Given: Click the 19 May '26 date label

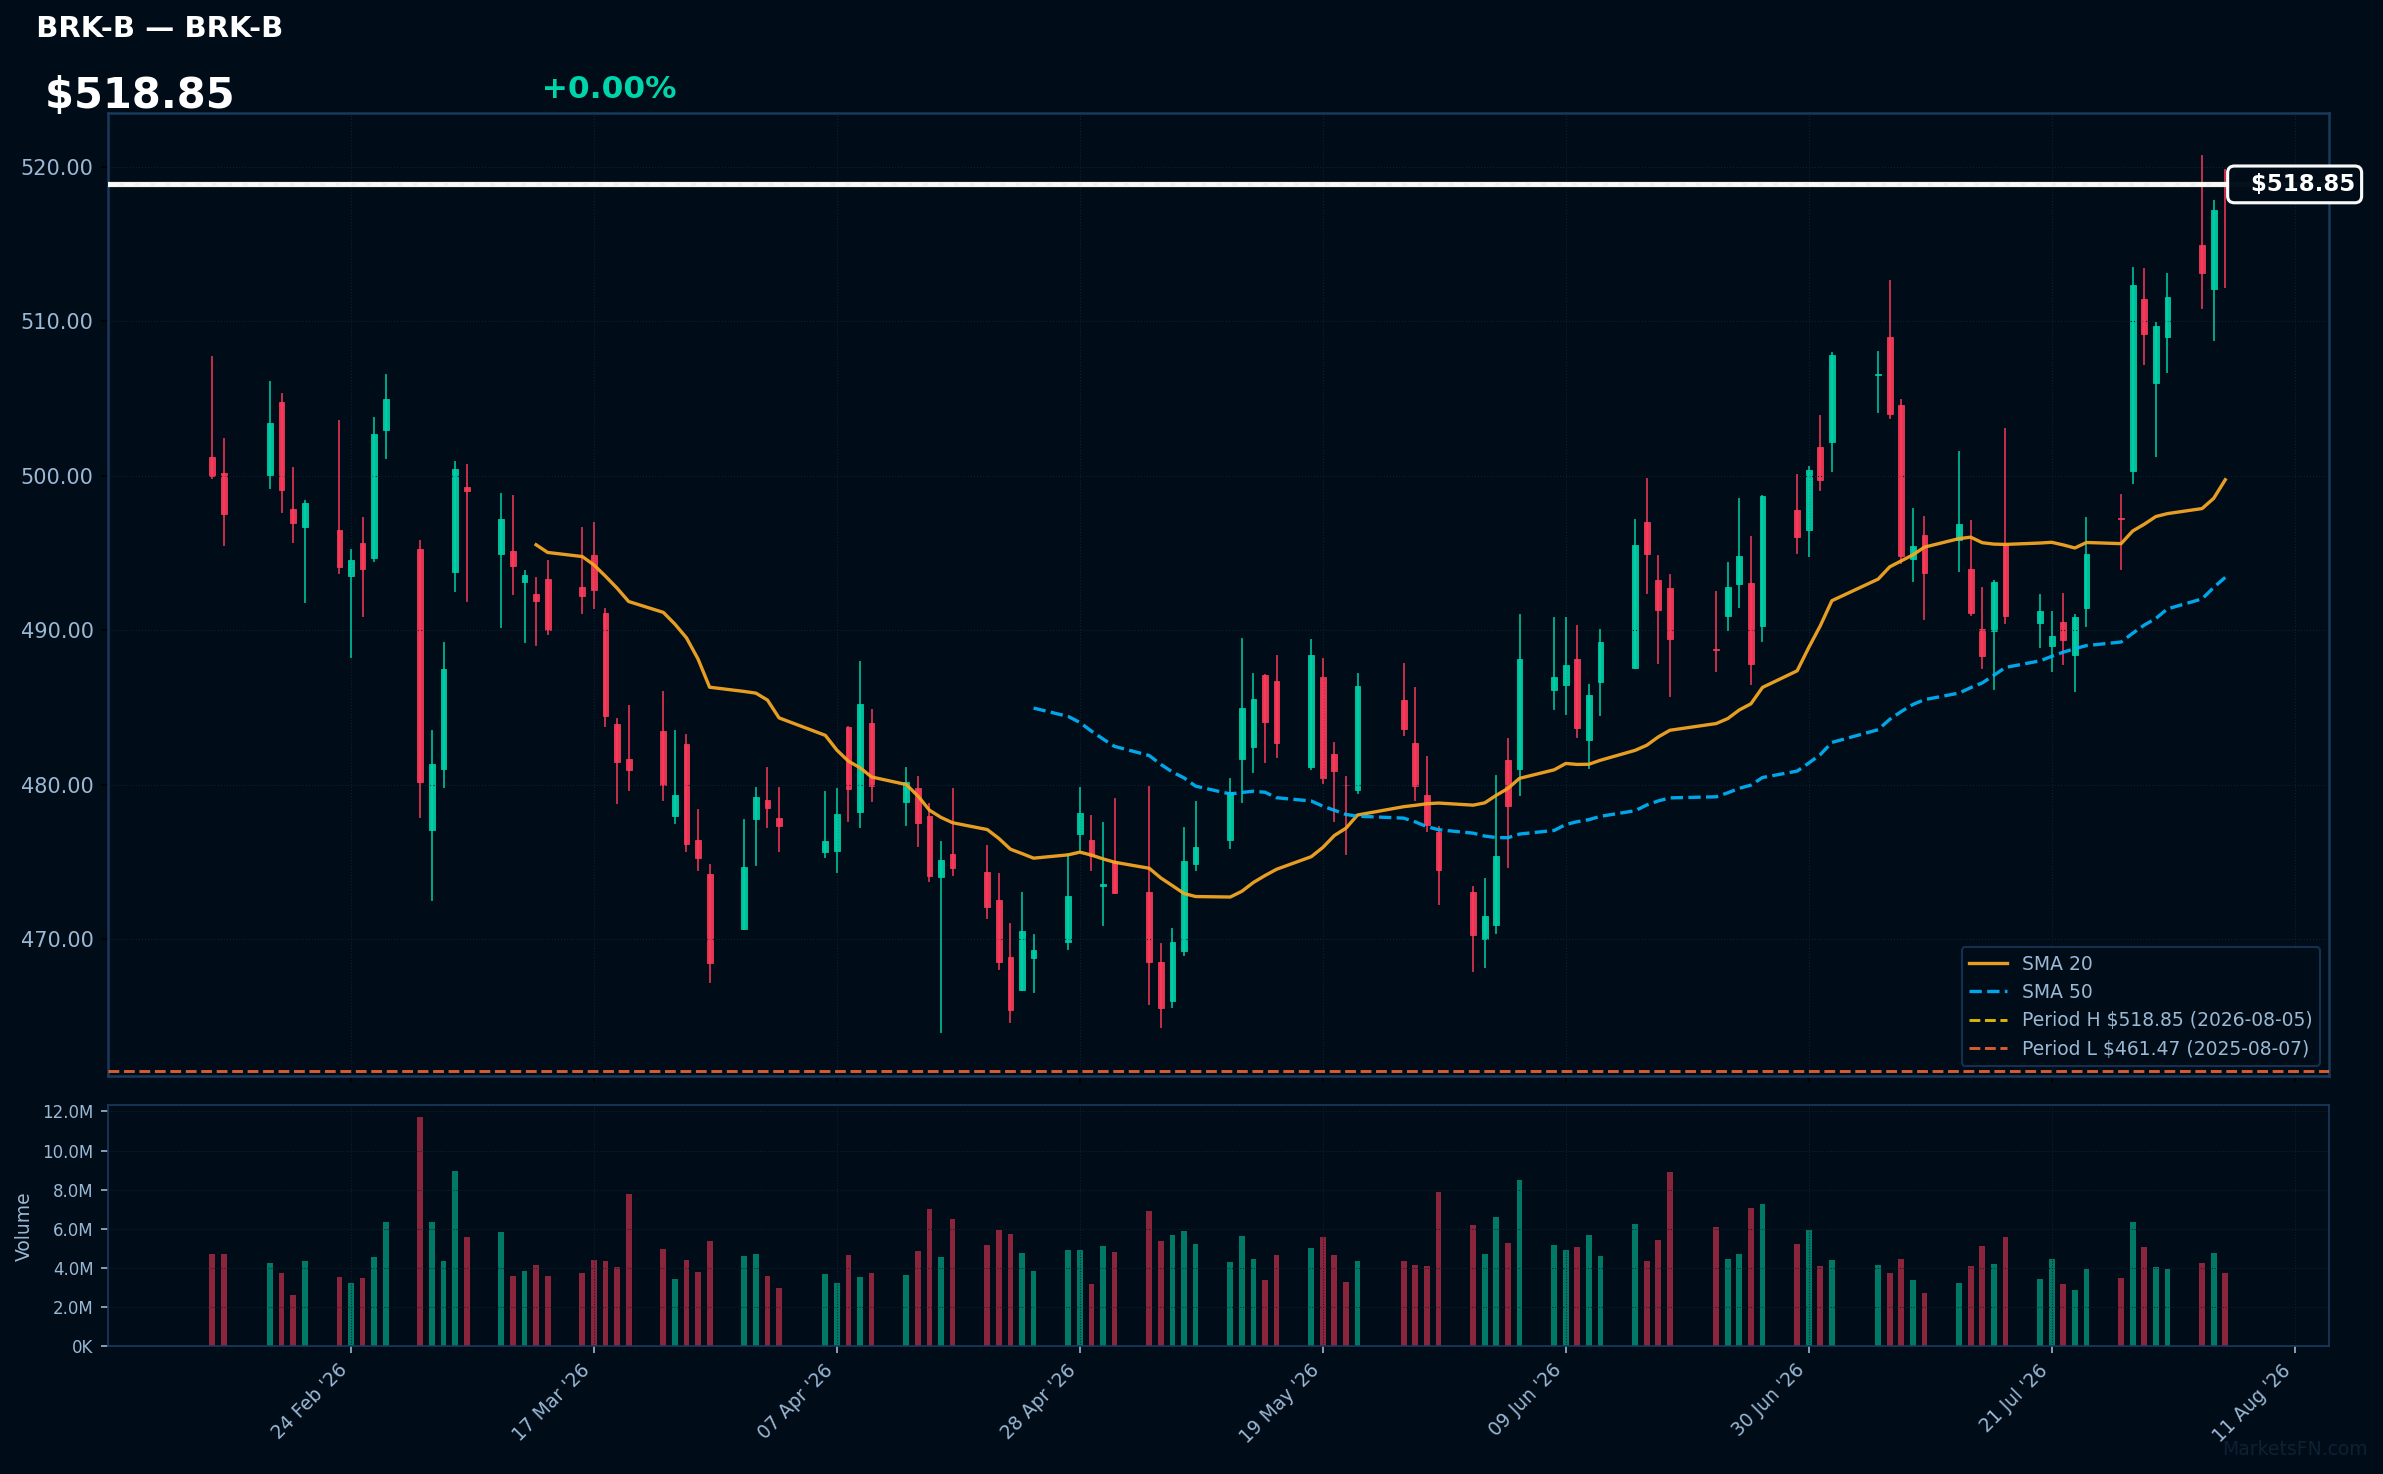Looking at the screenshot, I should [x=1279, y=1402].
